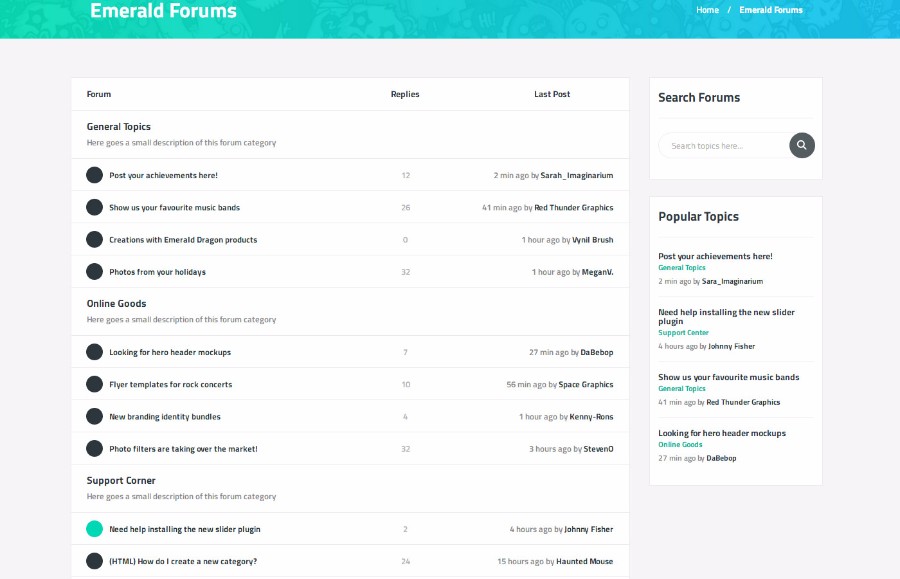Image resolution: width=900 pixels, height=579 pixels.
Task: Click reply count 12
Action: pyautogui.click(x=406, y=176)
